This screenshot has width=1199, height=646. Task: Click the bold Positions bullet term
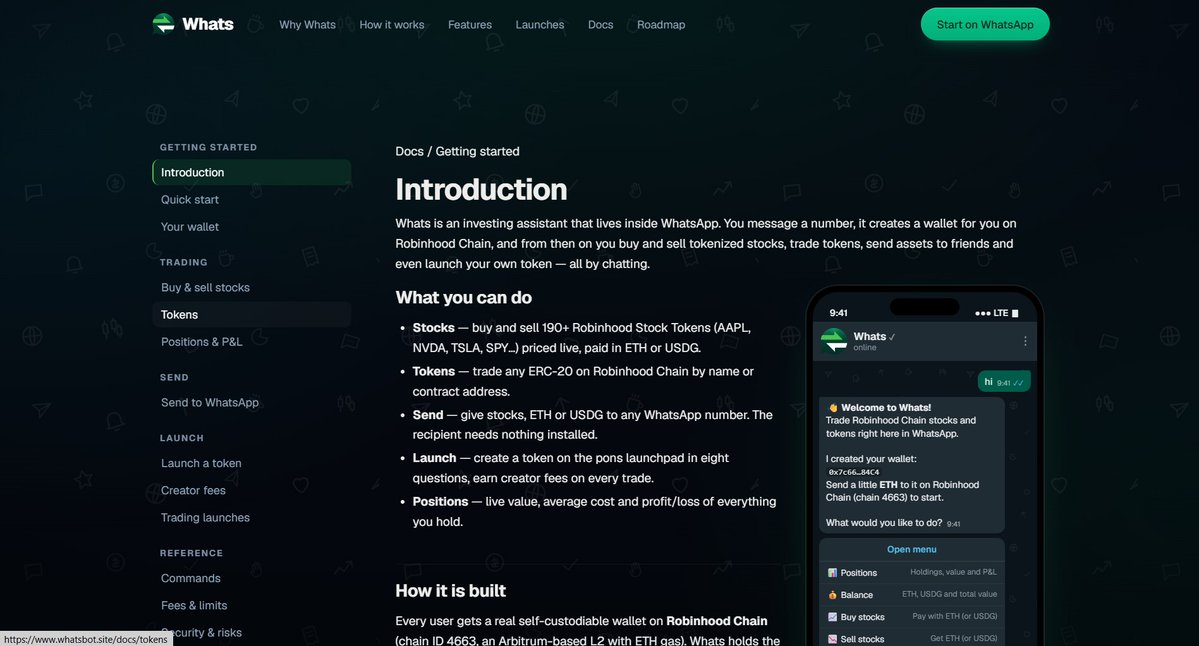click(440, 502)
